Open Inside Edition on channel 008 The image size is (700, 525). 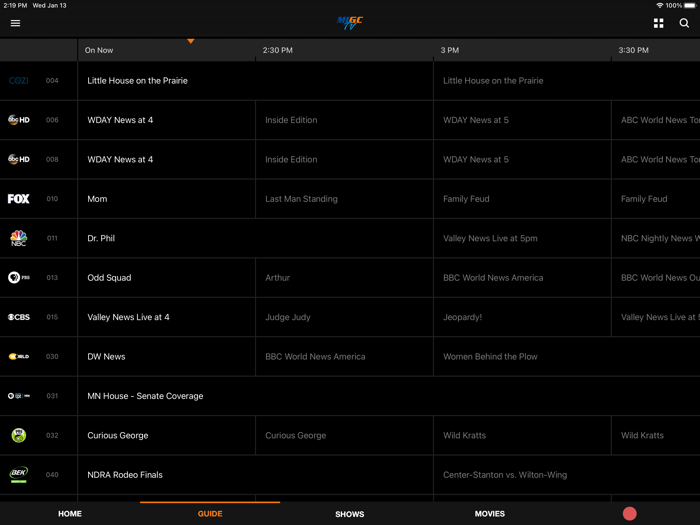(x=344, y=159)
